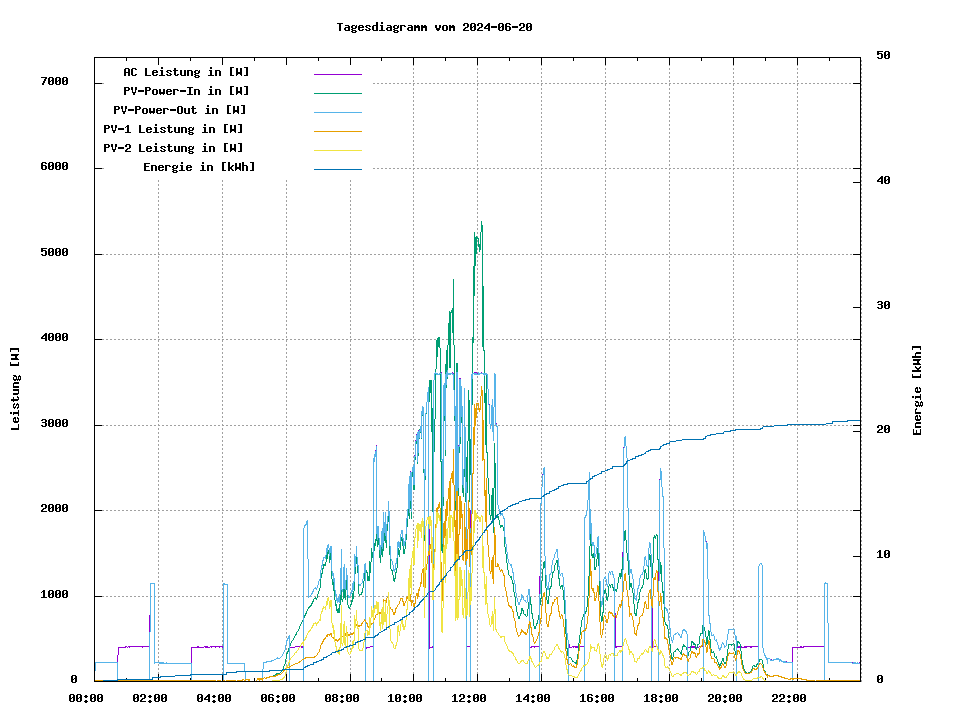Select the 12:00 time axis tick label
960x720 pixels.
click(469, 698)
